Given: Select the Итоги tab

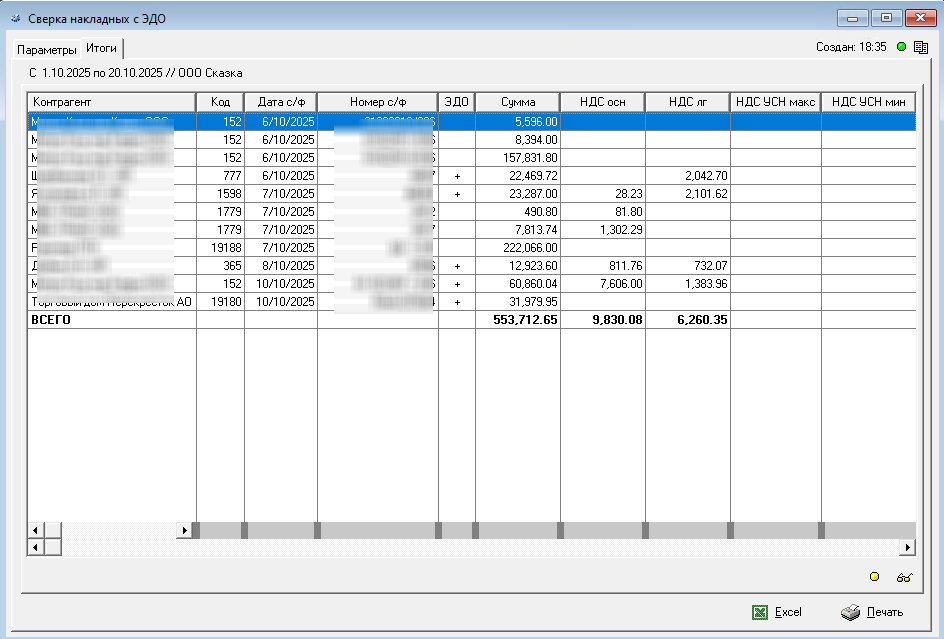Looking at the screenshot, I should (x=101, y=48).
